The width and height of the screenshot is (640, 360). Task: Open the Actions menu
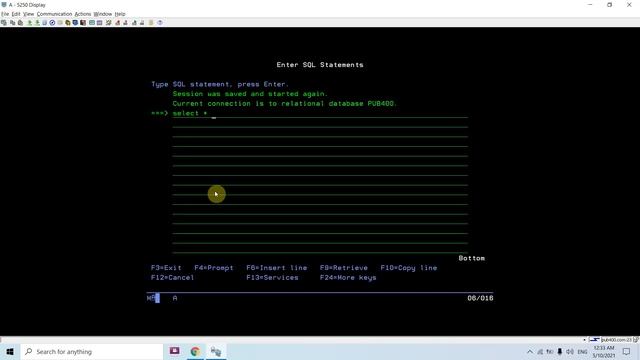(83, 14)
